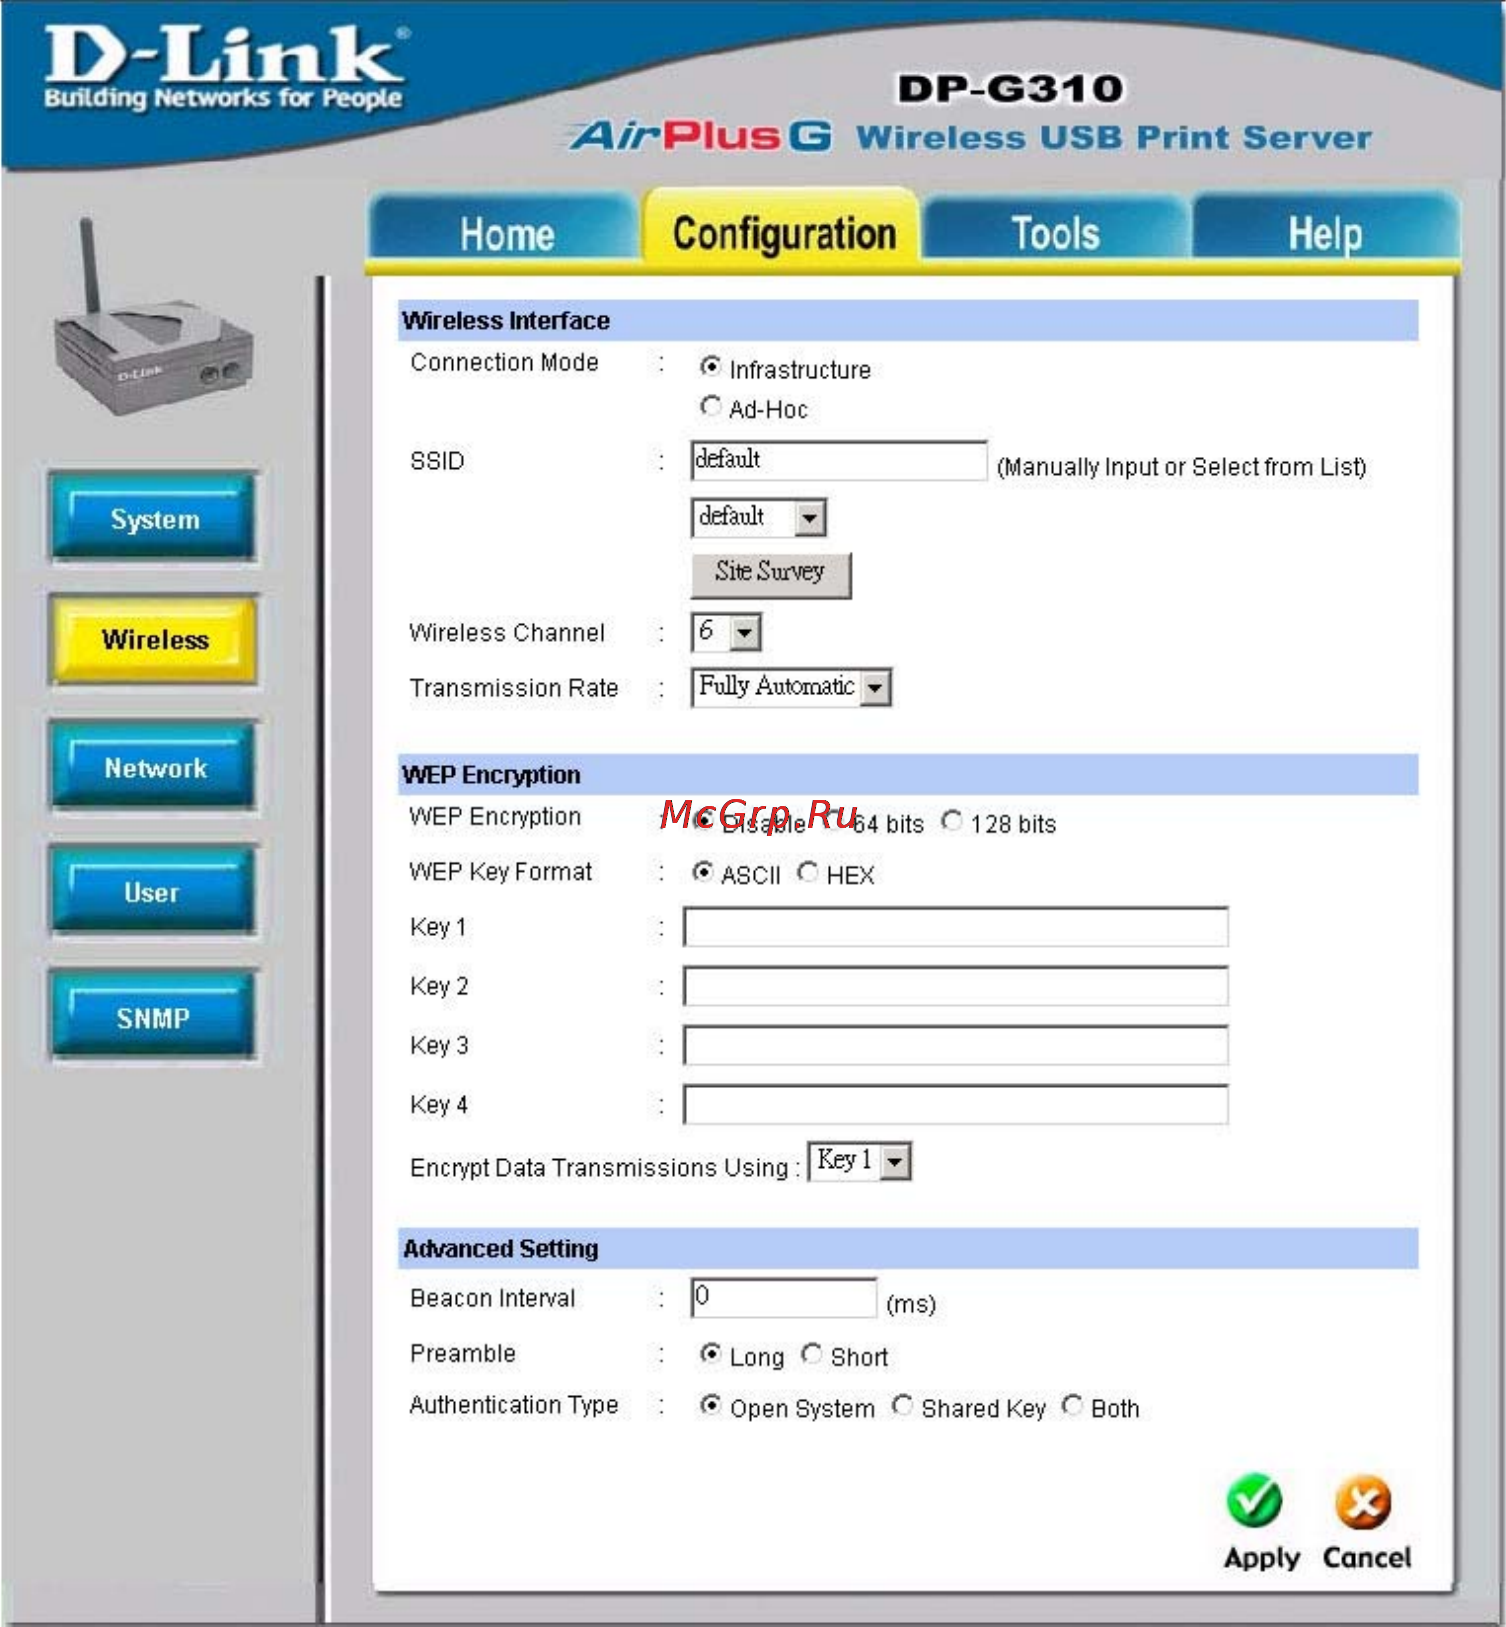Open the Transmission Rate dropdown
Image resolution: width=1506 pixels, height=1627 pixels.
[791, 687]
